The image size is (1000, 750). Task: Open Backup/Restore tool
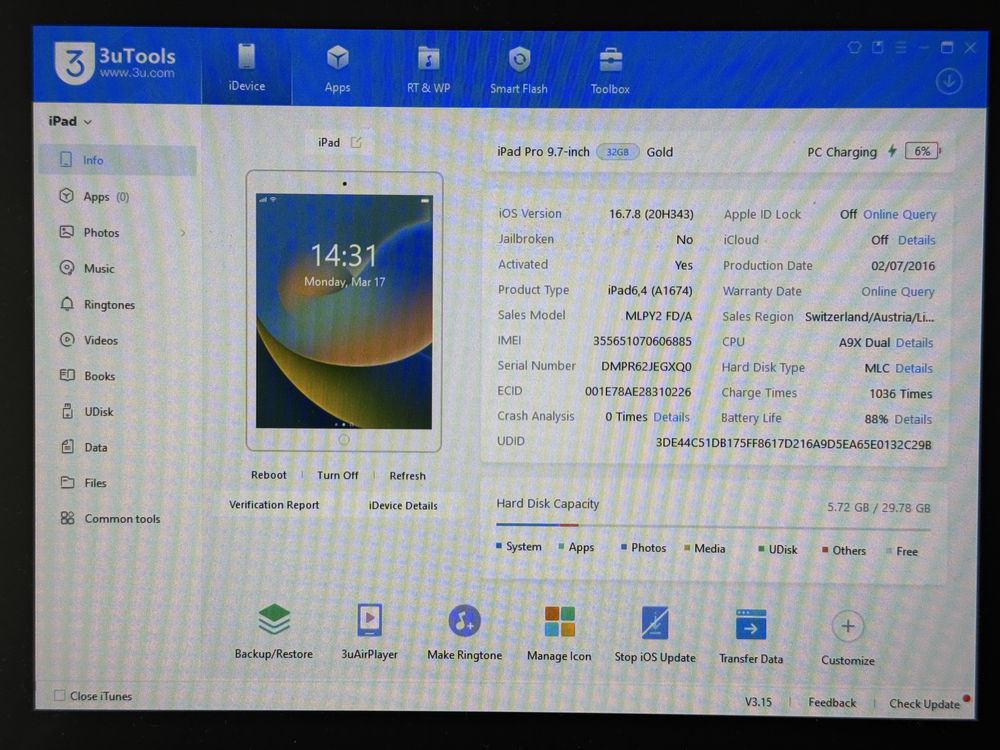click(x=274, y=631)
